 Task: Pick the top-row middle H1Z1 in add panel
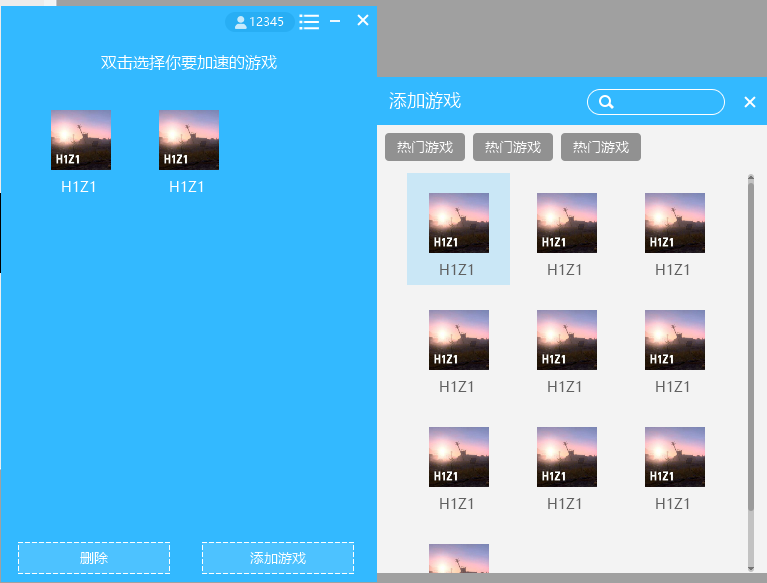[x=566, y=235]
